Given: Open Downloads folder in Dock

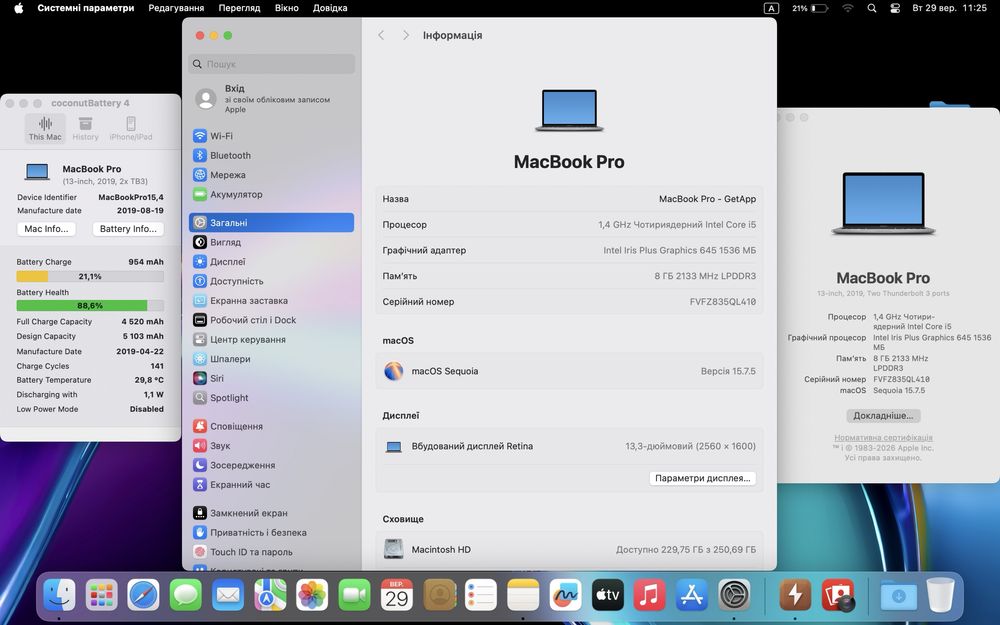Looking at the screenshot, I should (899, 595).
